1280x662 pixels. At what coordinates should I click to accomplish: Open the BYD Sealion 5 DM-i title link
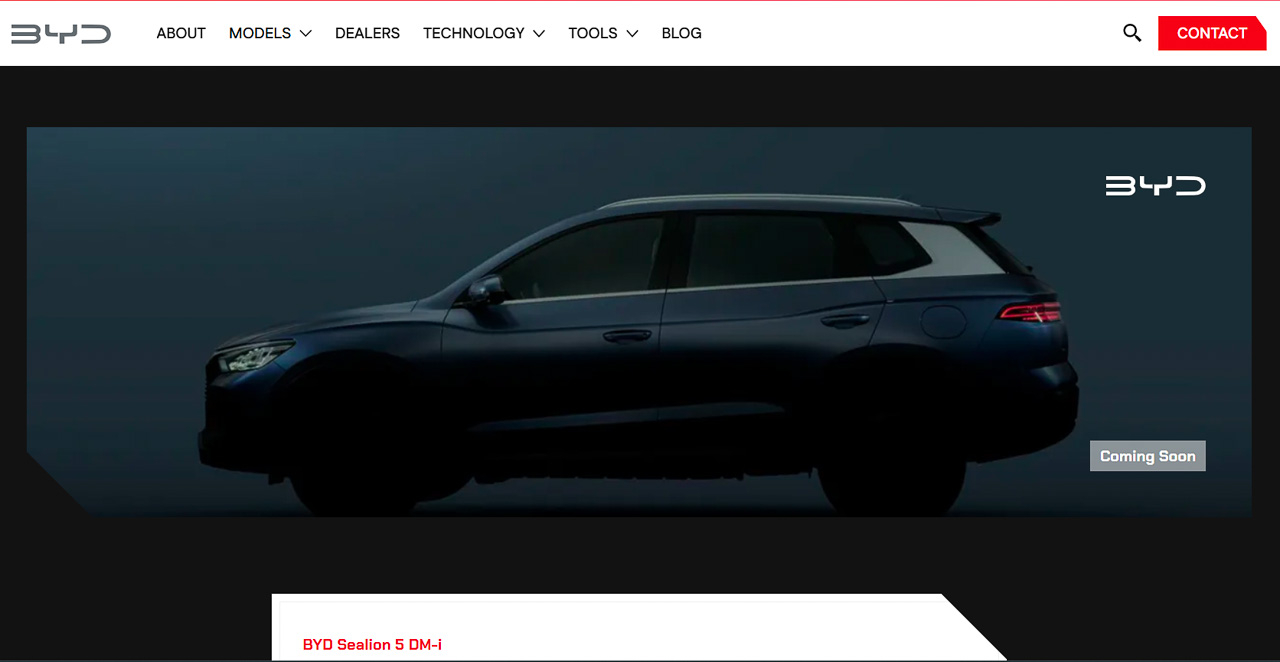click(372, 644)
